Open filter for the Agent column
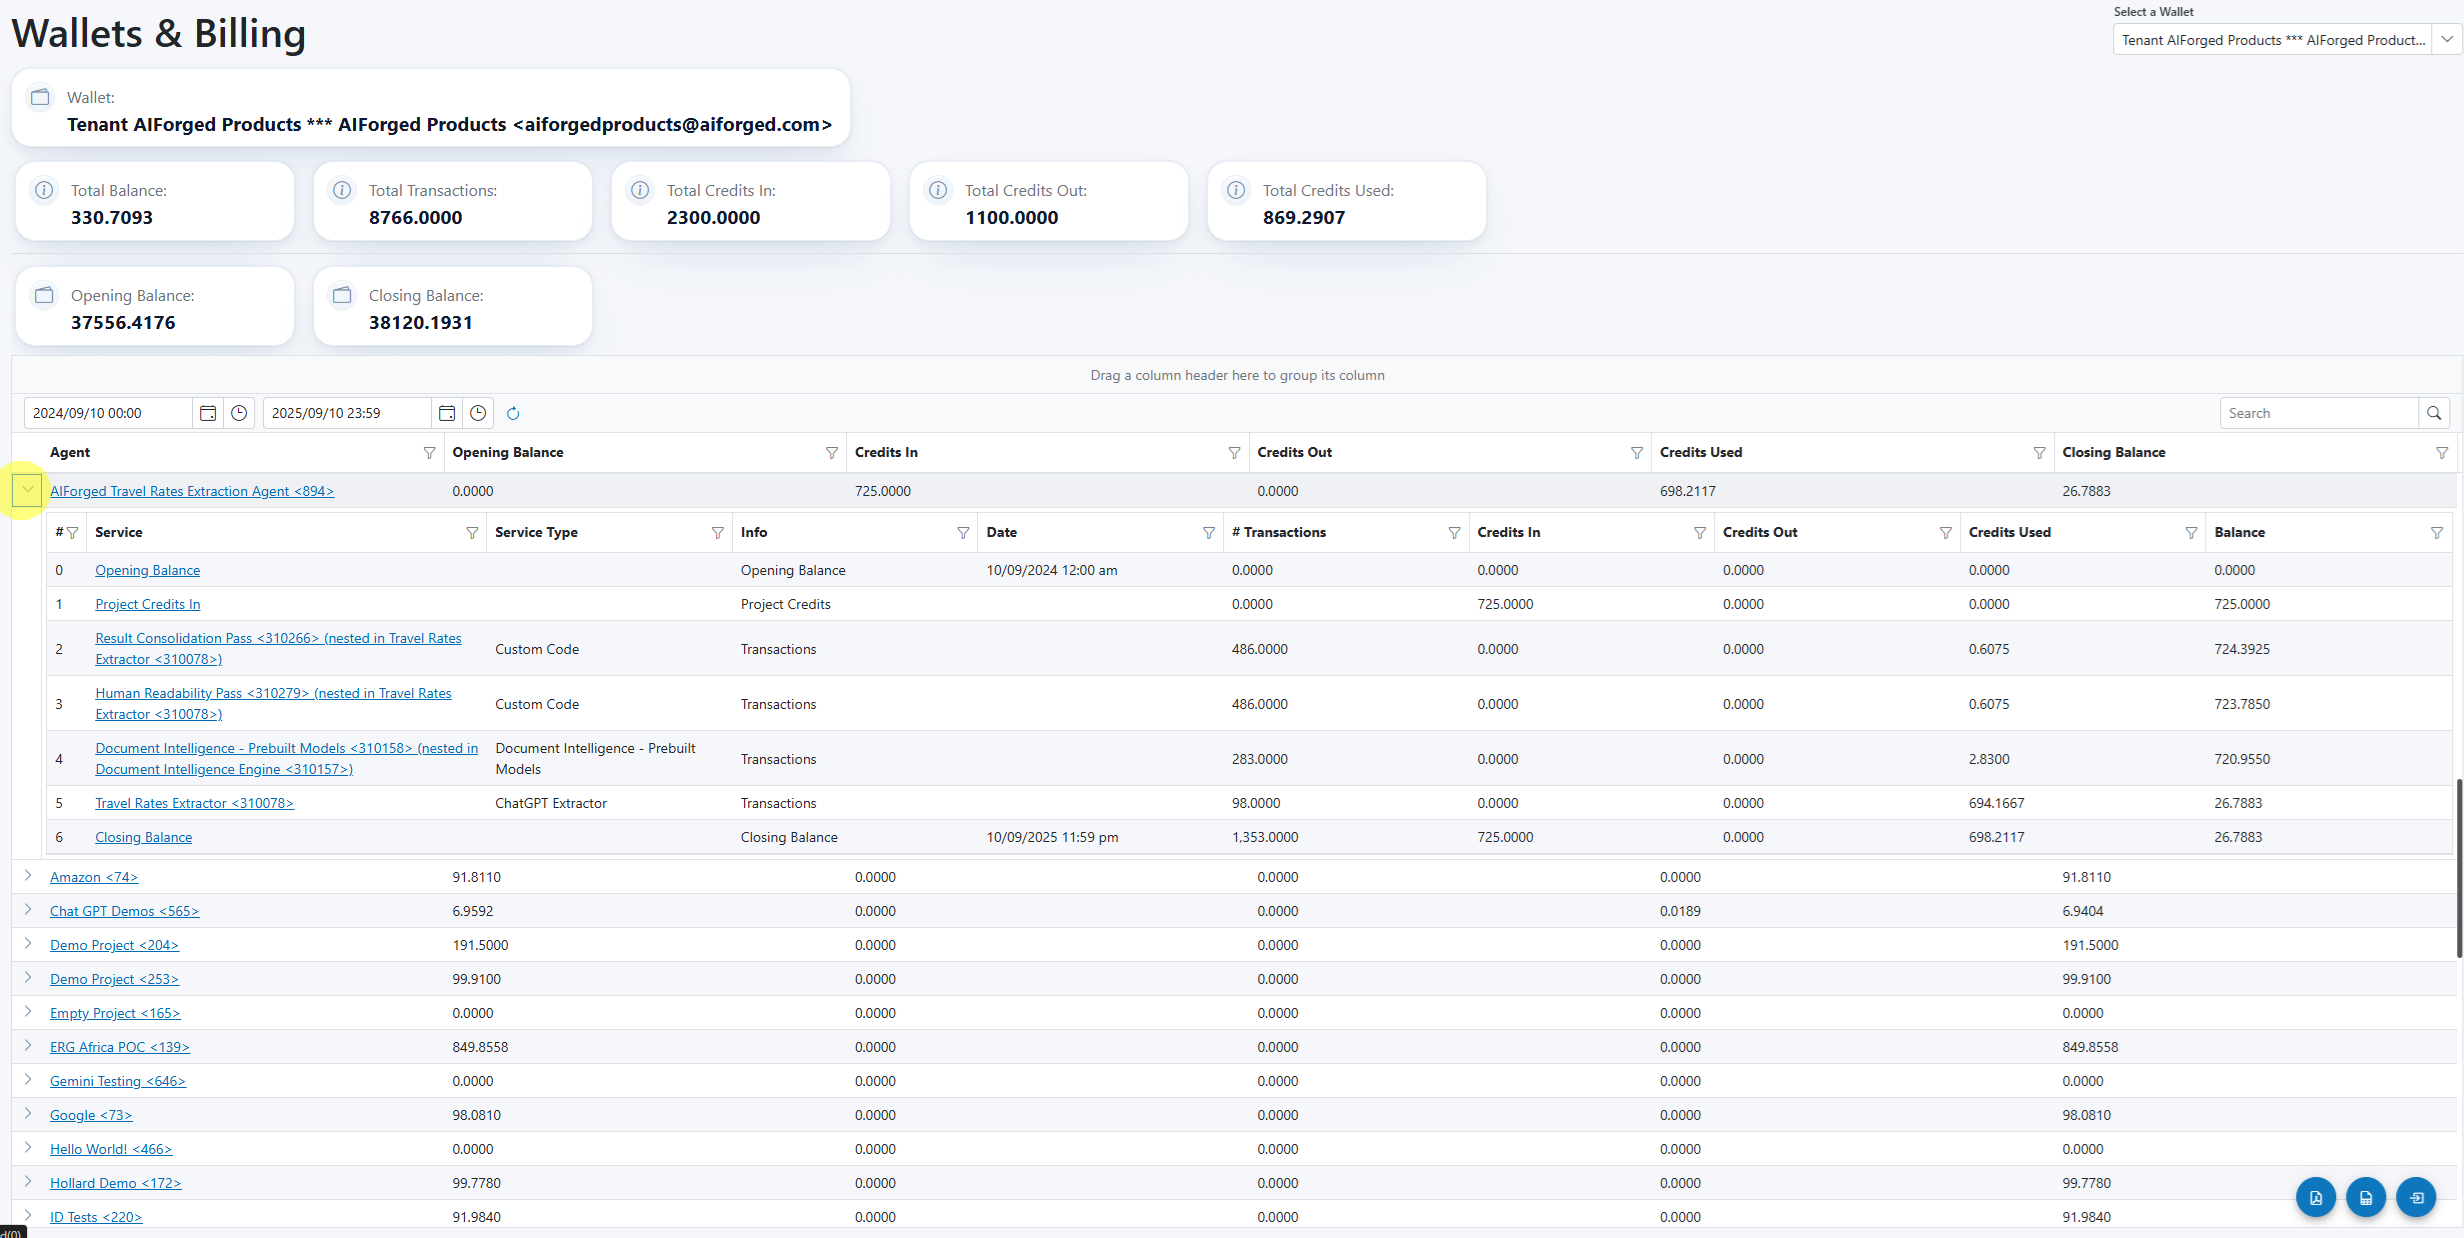Image resolution: width=2464 pixels, height=1238 pixels. point(429,453)
